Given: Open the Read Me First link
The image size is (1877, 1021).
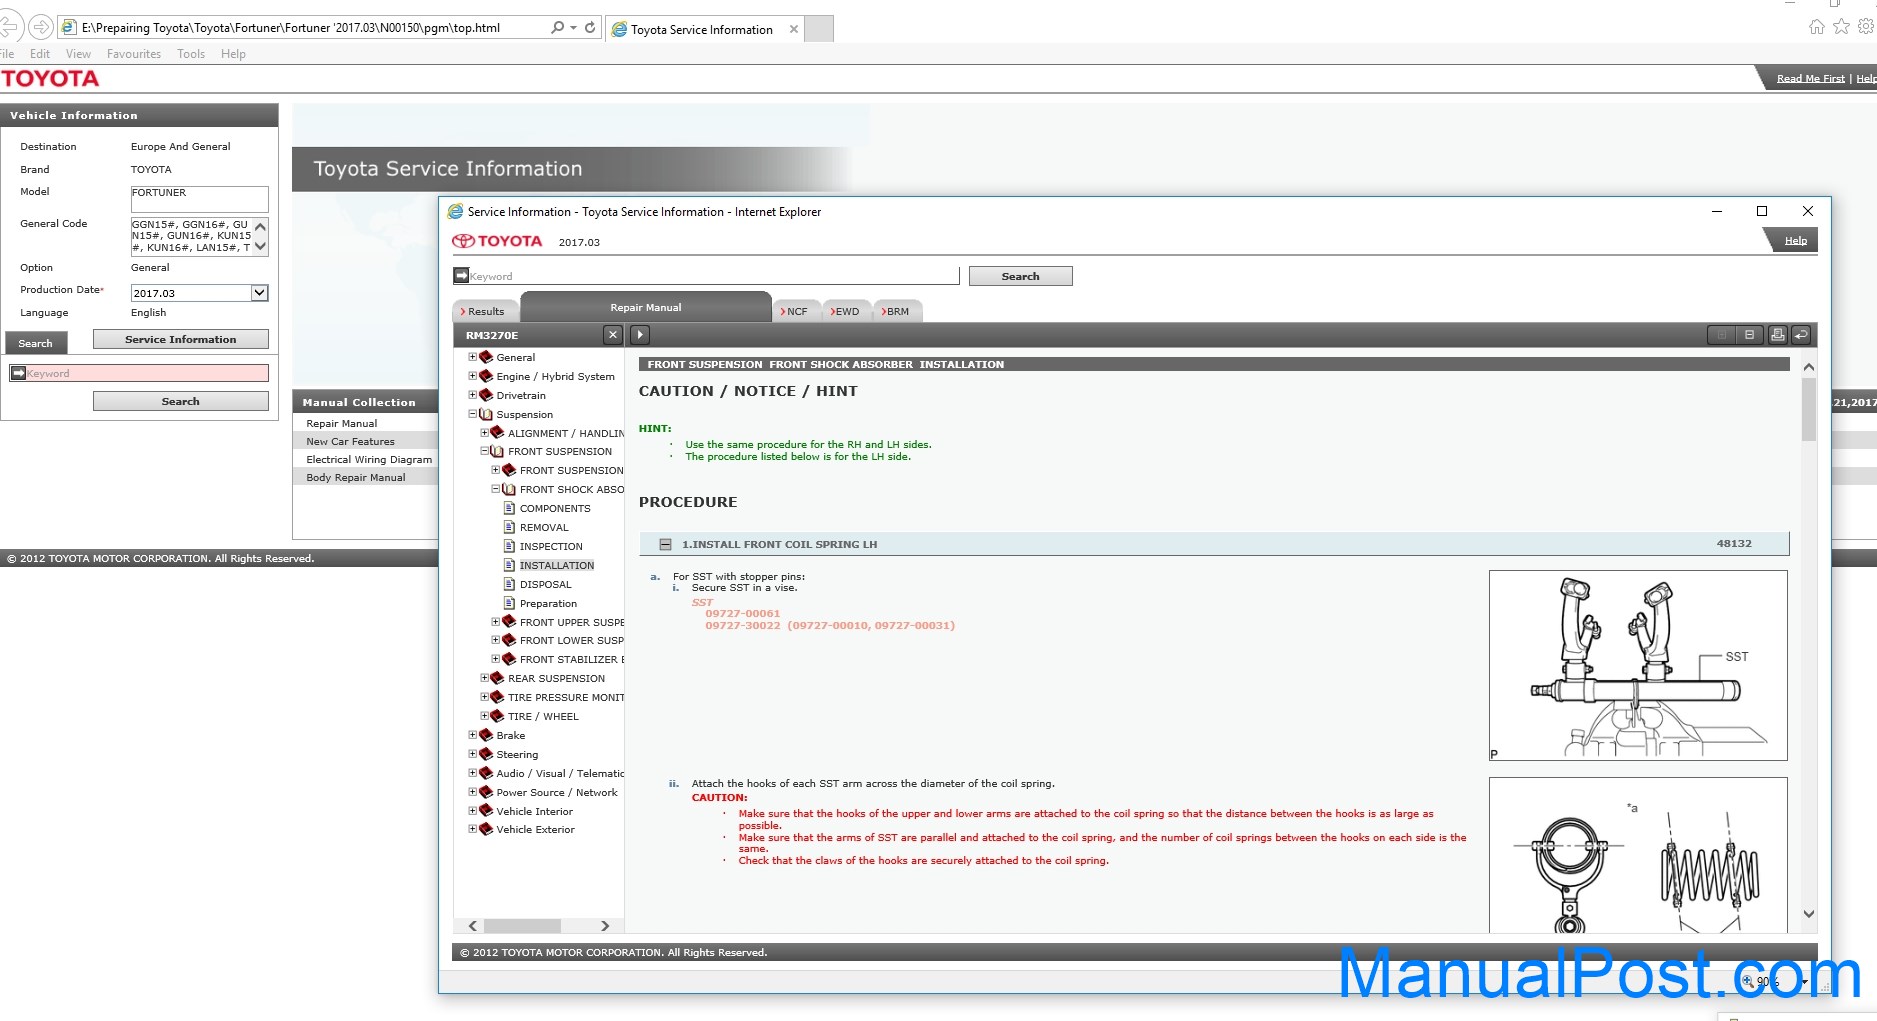Looking at the screenshot, I should click(x=1810, y=78).
